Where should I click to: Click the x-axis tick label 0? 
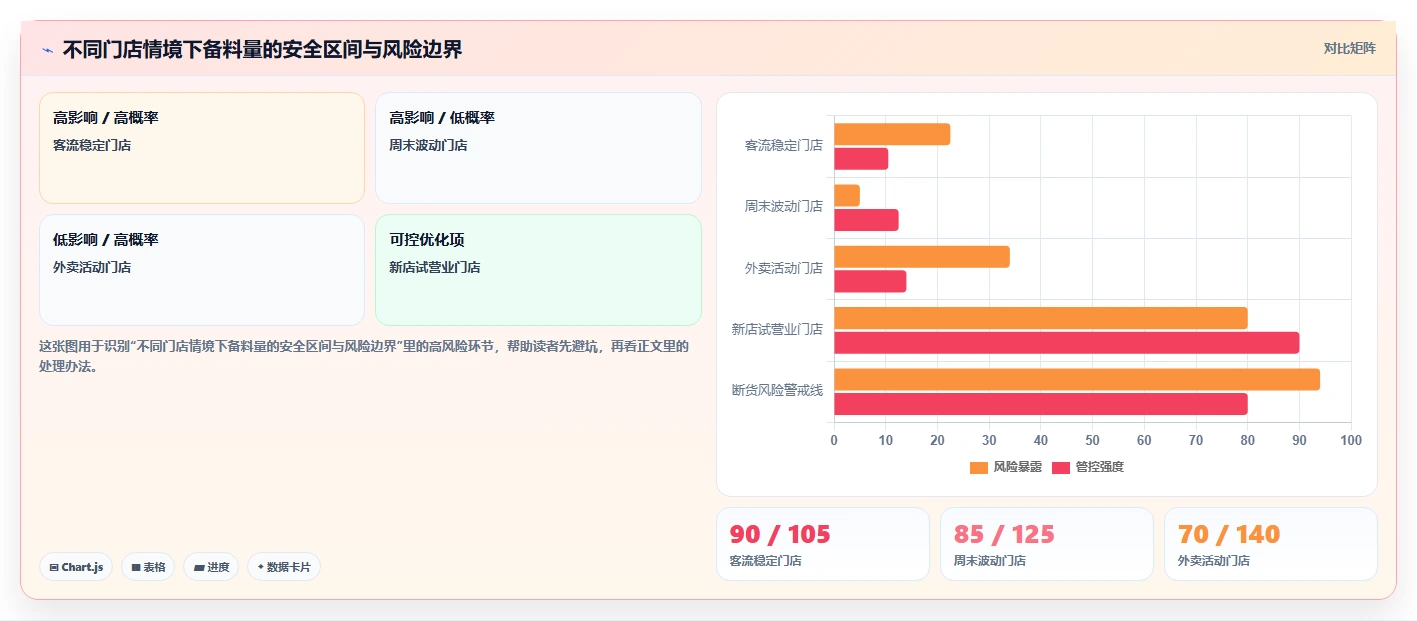(834, 441)
